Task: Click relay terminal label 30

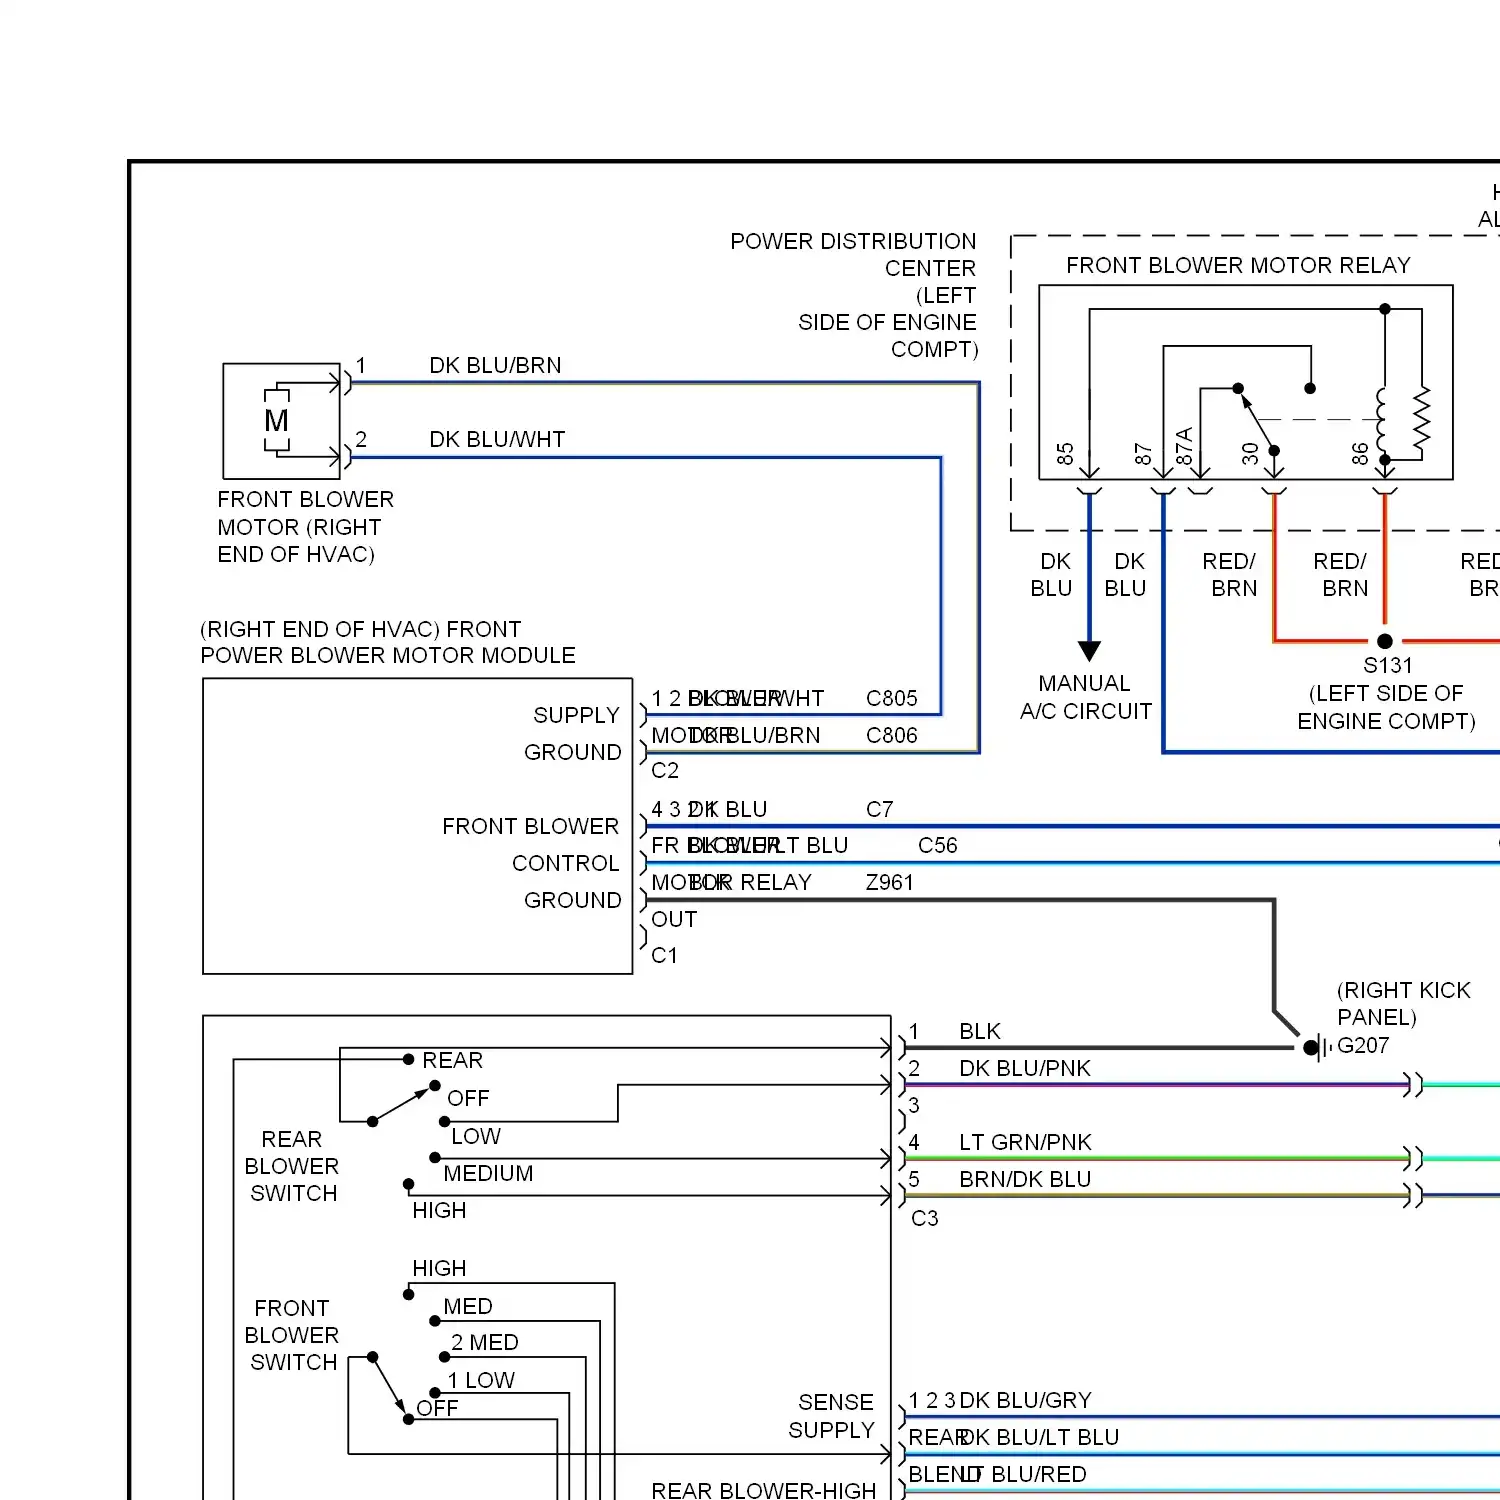Action: (x=1251, y=454)
